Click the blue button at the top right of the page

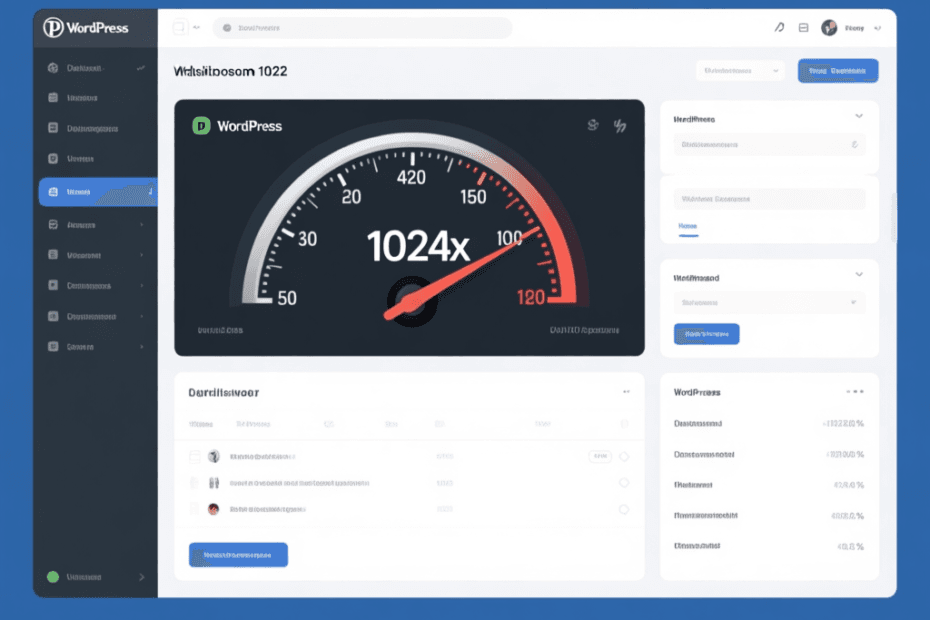click(x=837, y=71)
